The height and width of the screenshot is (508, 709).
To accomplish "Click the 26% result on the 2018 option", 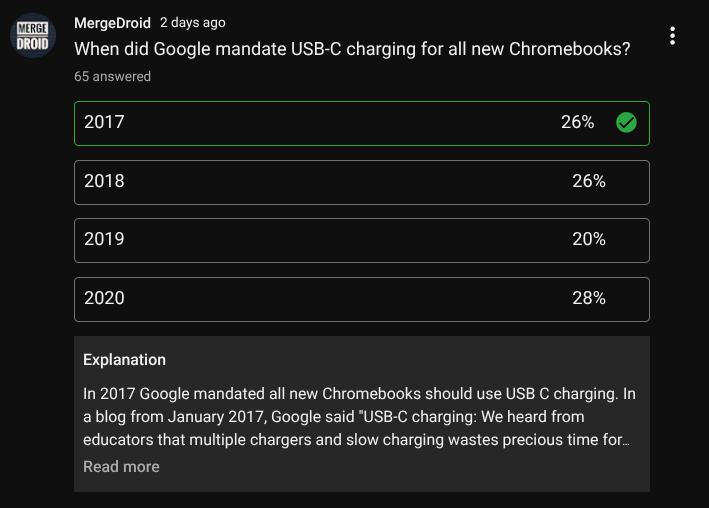I will coord(588,181).
